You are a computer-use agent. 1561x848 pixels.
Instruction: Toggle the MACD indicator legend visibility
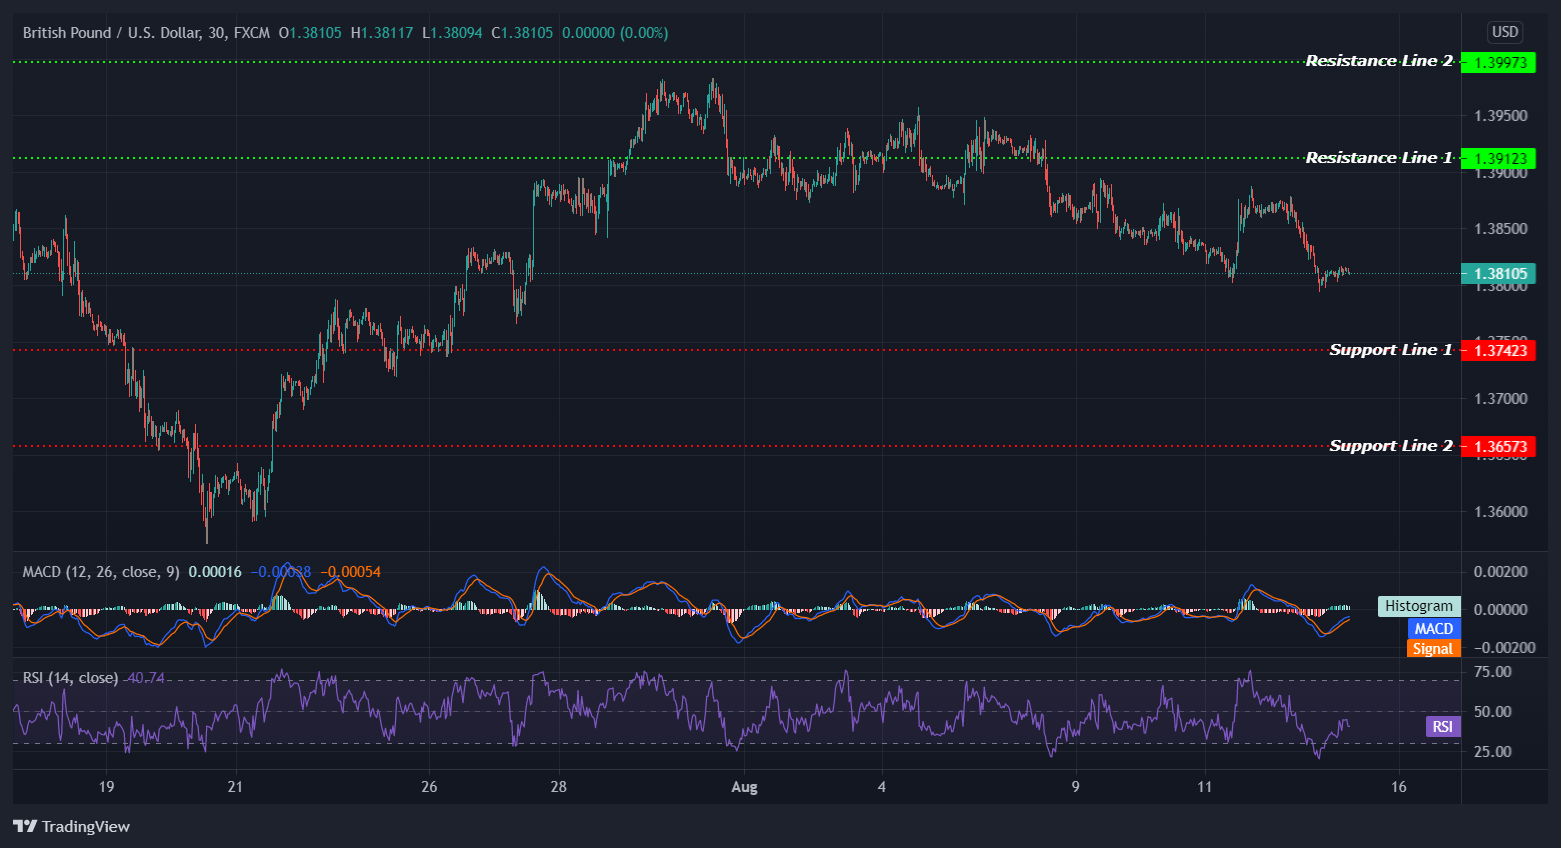99,571
